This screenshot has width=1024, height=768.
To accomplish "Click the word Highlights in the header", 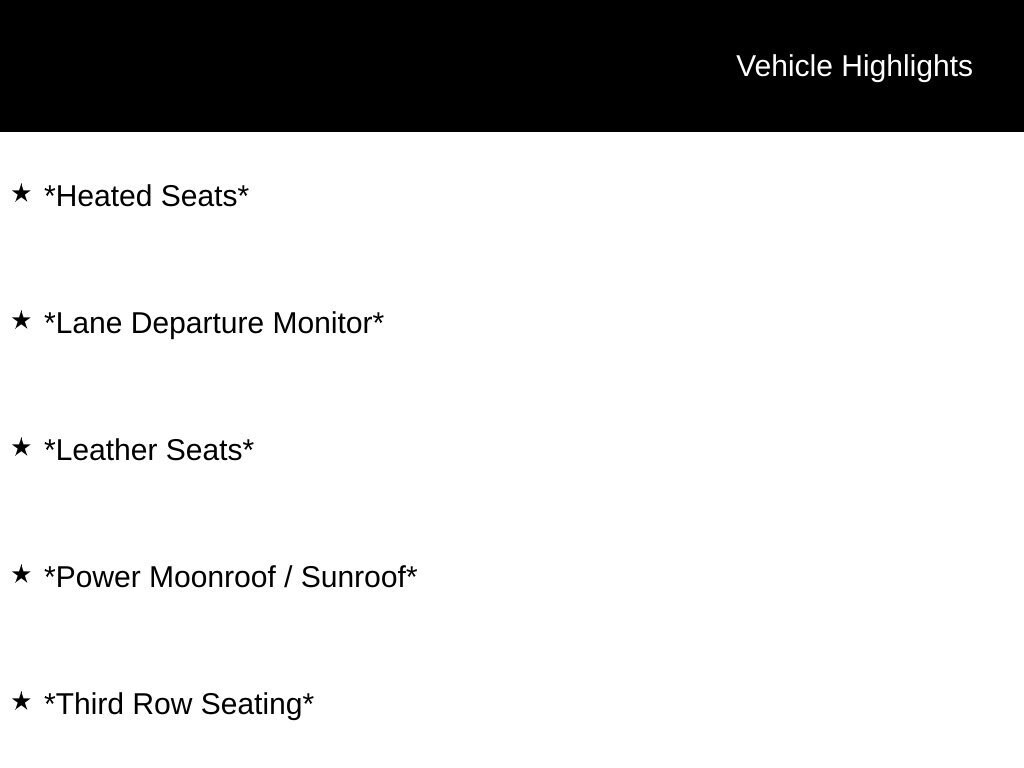I will pyautogui.click(x=907, y=67).
